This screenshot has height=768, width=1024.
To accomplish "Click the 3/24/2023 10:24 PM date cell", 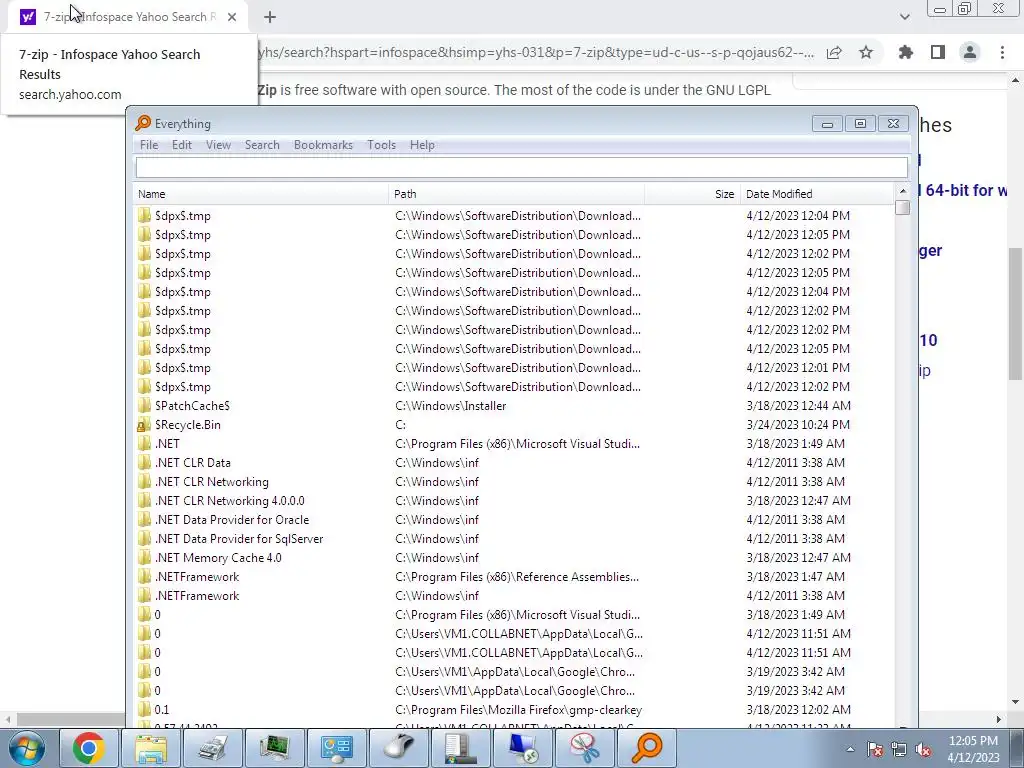I will 798,425.
